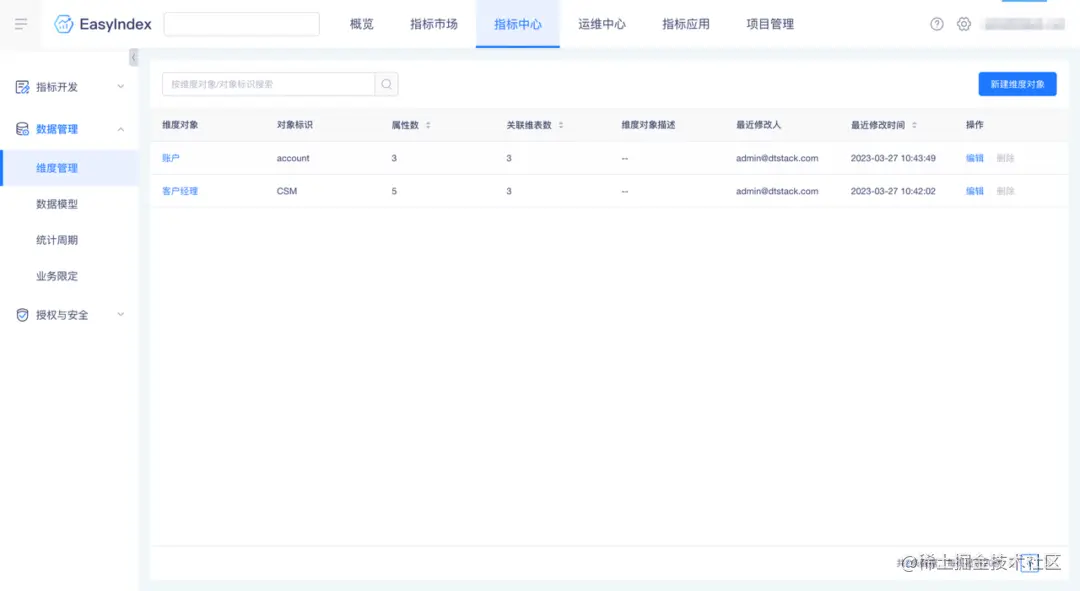Expand the 授权与安全 menu chevron
The width and height of the screenshot is (1080, 591).
click(x=121, y=315)
